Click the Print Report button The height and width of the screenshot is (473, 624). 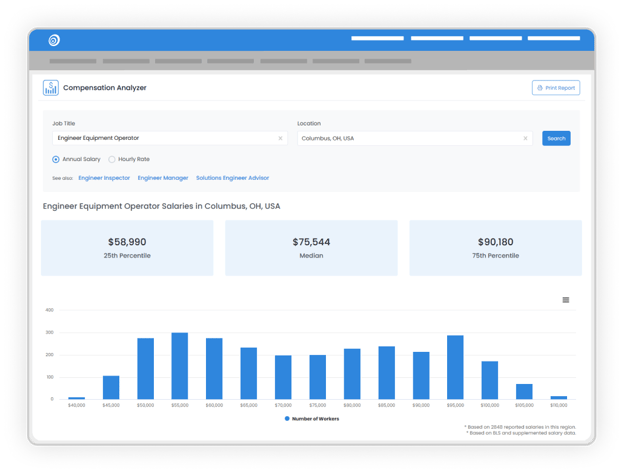(556, 88)
